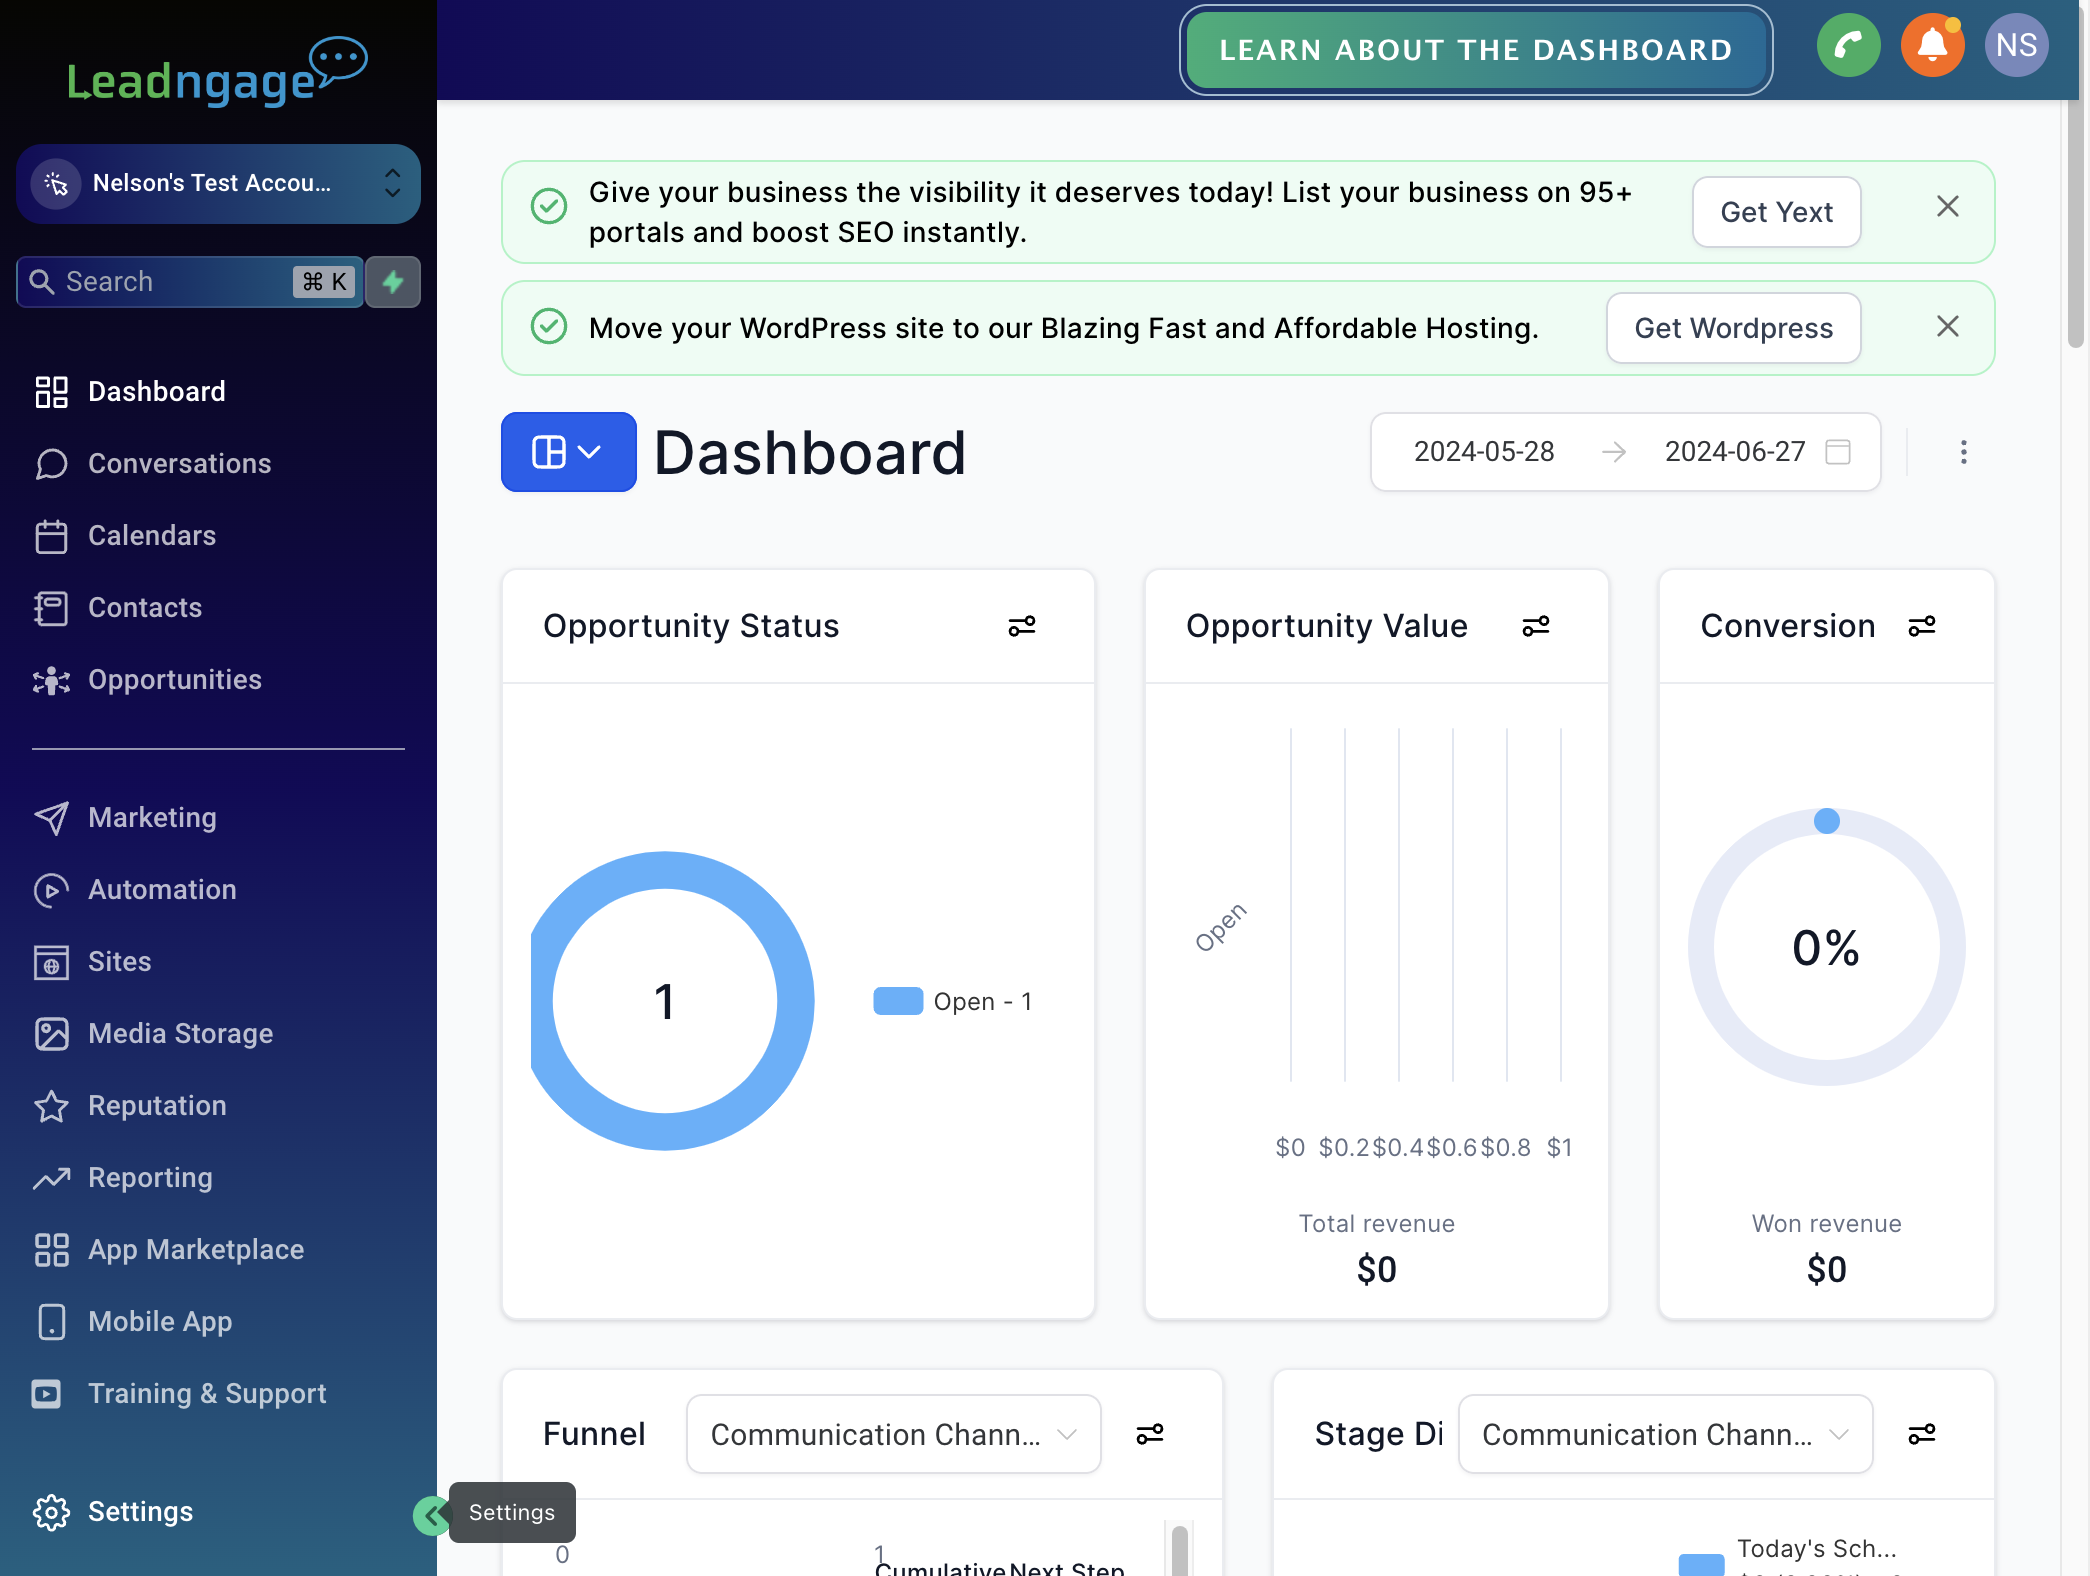Expand Nelson's Test Account switcher

[218, 184]
